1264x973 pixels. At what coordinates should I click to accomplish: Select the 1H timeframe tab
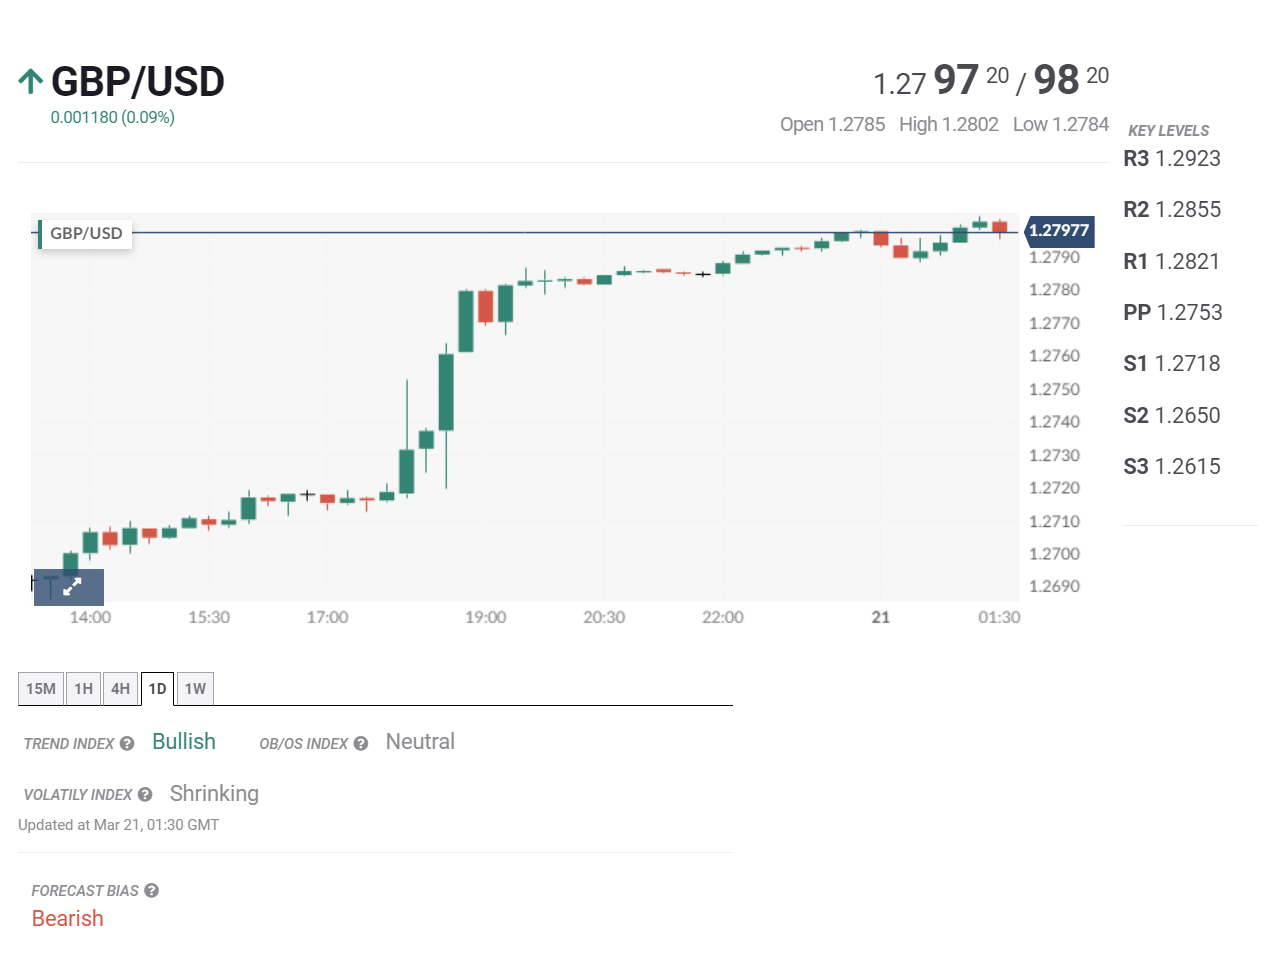click(x=84, y=689)
